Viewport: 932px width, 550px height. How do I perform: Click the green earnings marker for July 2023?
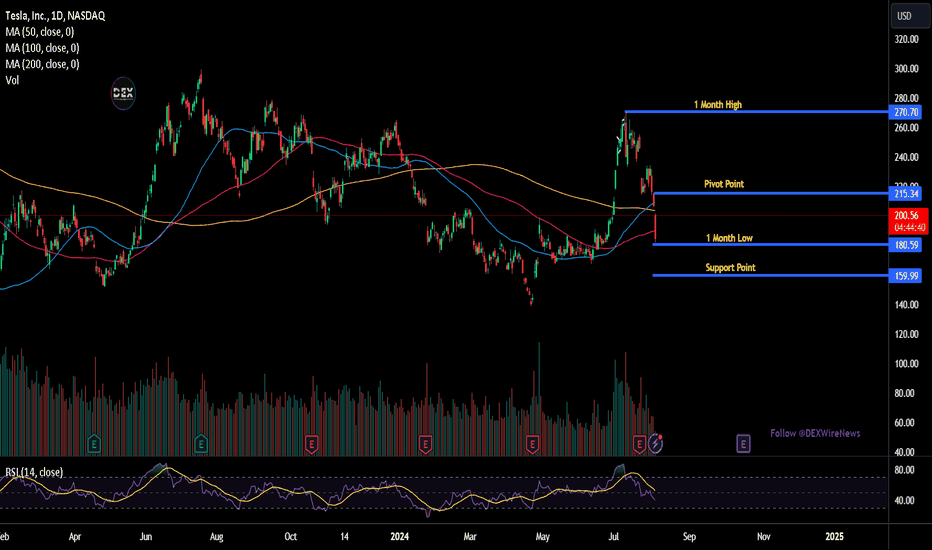[201, 444]
